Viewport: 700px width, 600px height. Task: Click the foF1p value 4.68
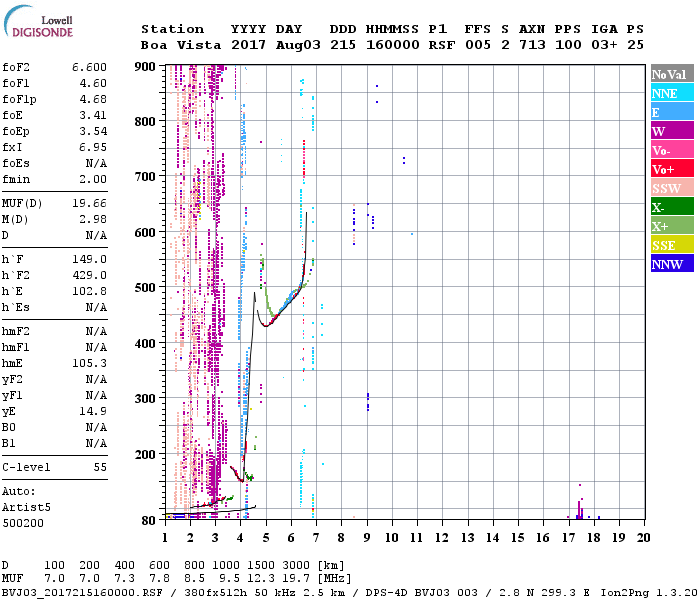tap(93, 99)
